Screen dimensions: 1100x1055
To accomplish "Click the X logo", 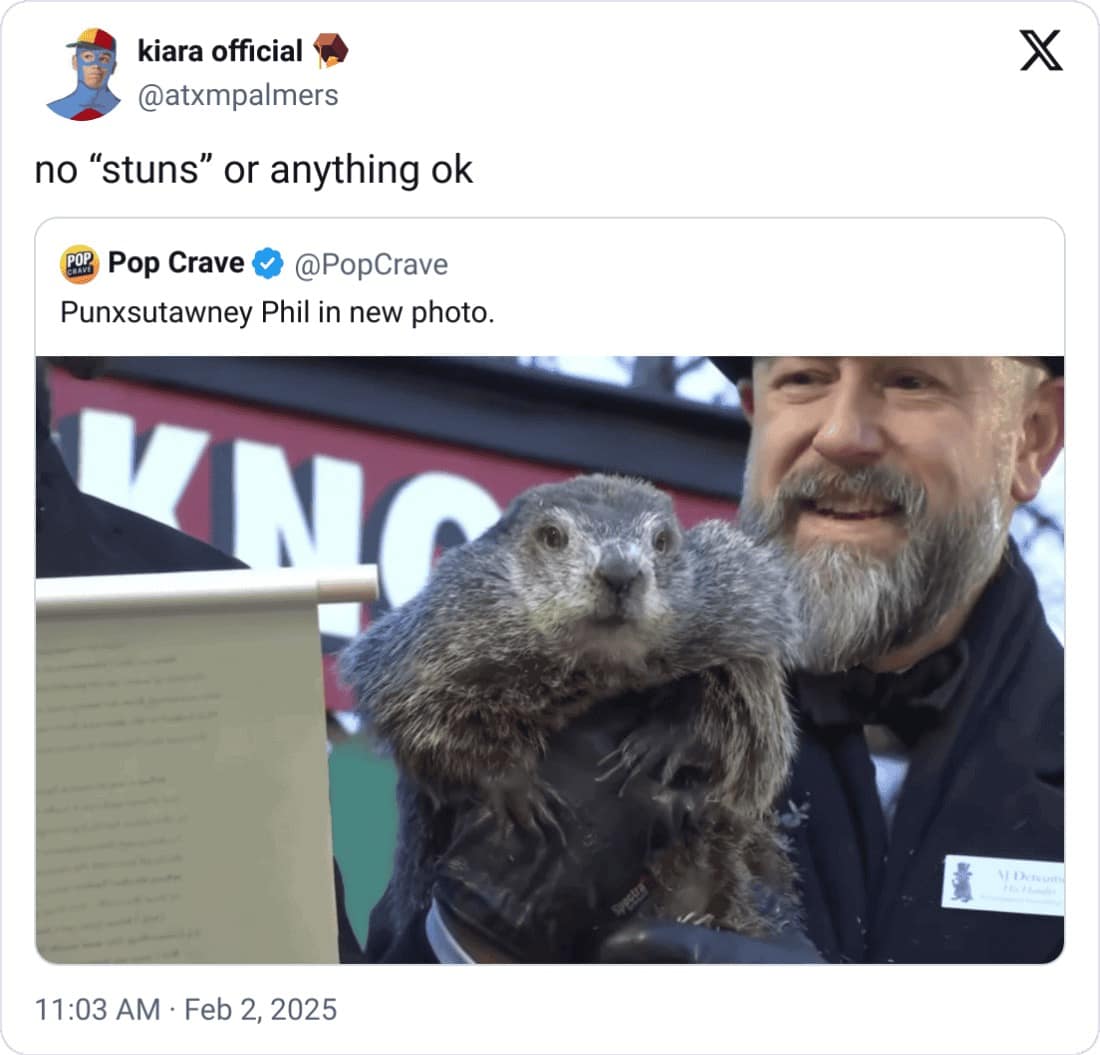I will (1041, 51).
